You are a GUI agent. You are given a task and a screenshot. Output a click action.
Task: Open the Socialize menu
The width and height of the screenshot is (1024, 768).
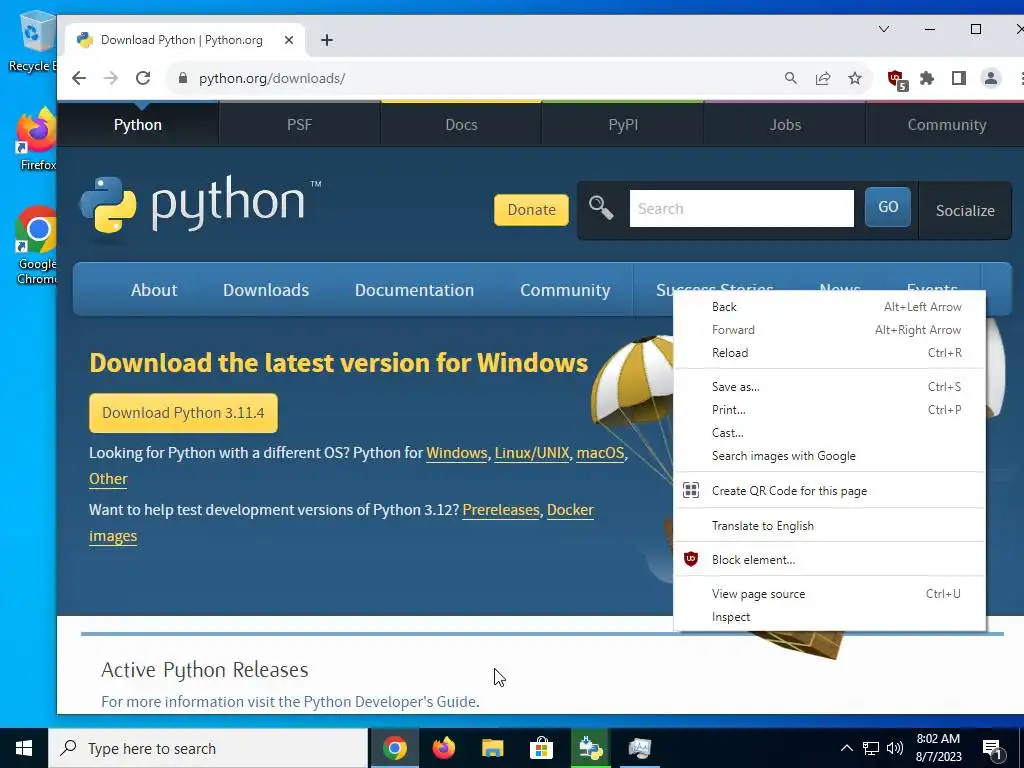(965, 210)
